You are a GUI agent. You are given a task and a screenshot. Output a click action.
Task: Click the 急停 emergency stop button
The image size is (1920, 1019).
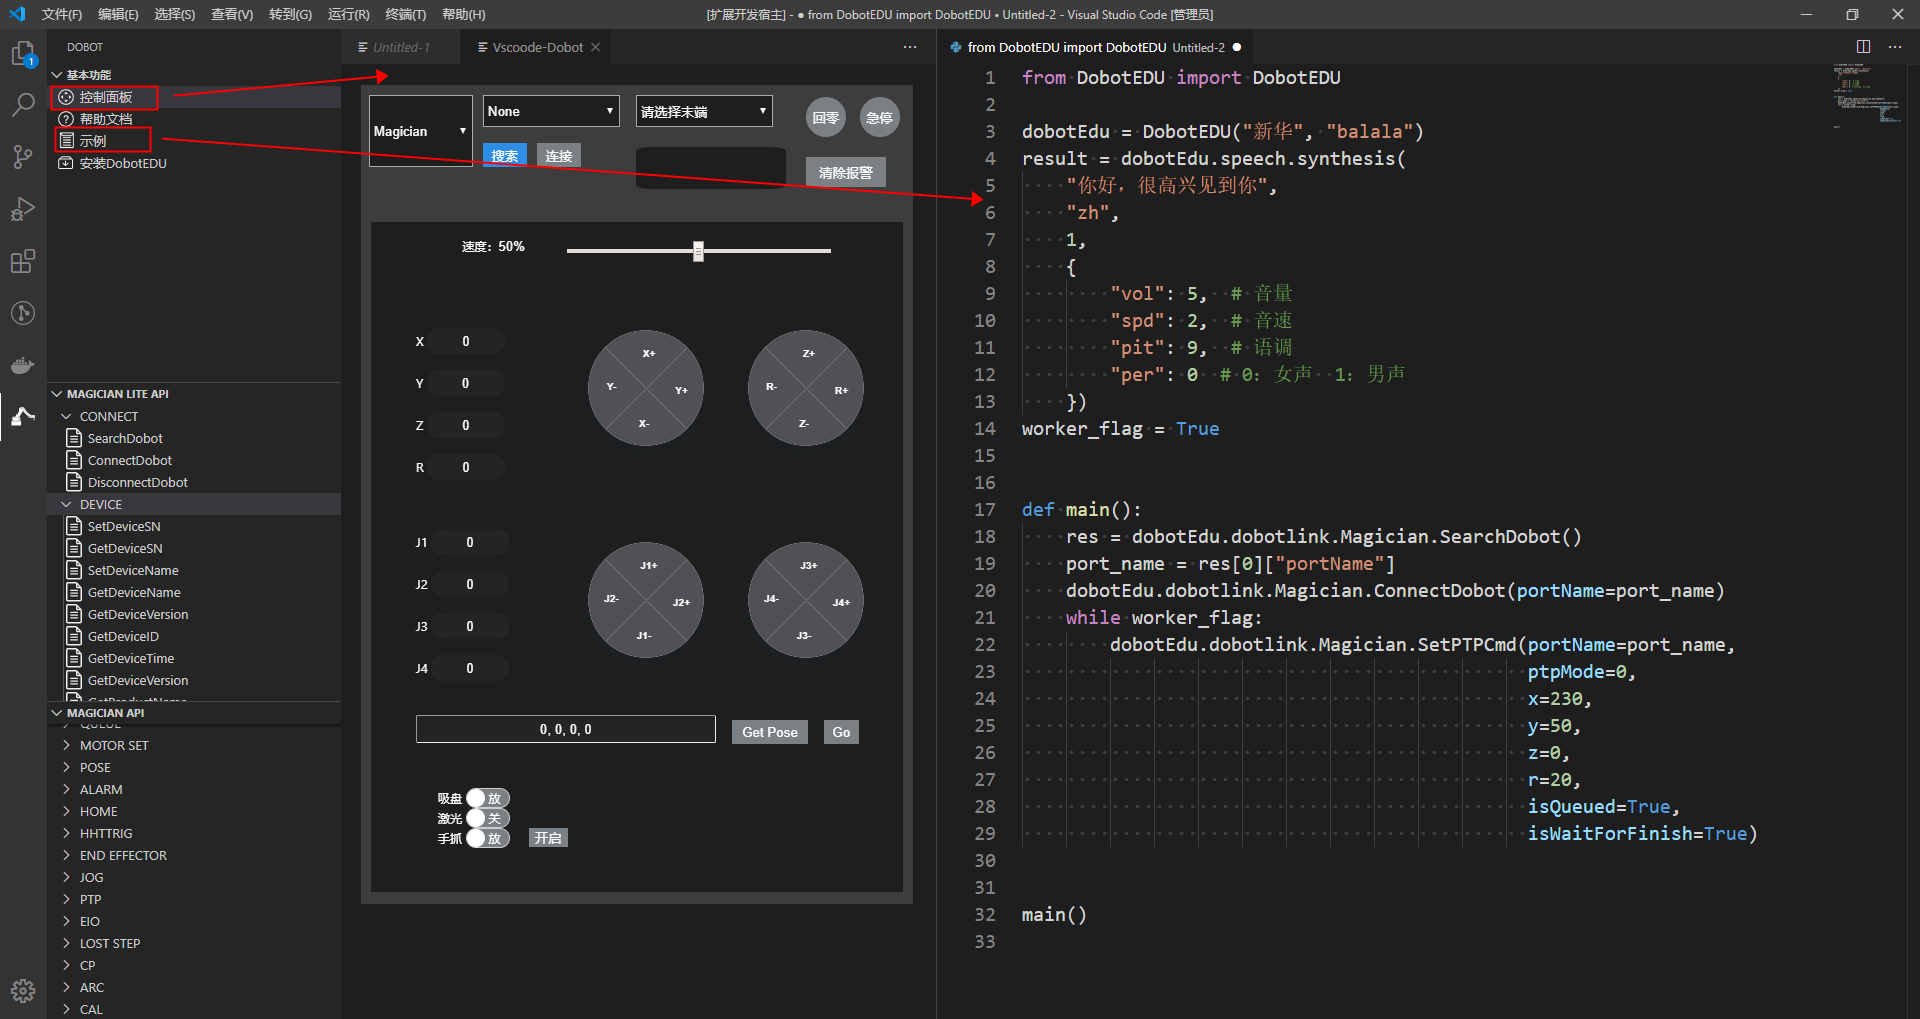[880, 118]
